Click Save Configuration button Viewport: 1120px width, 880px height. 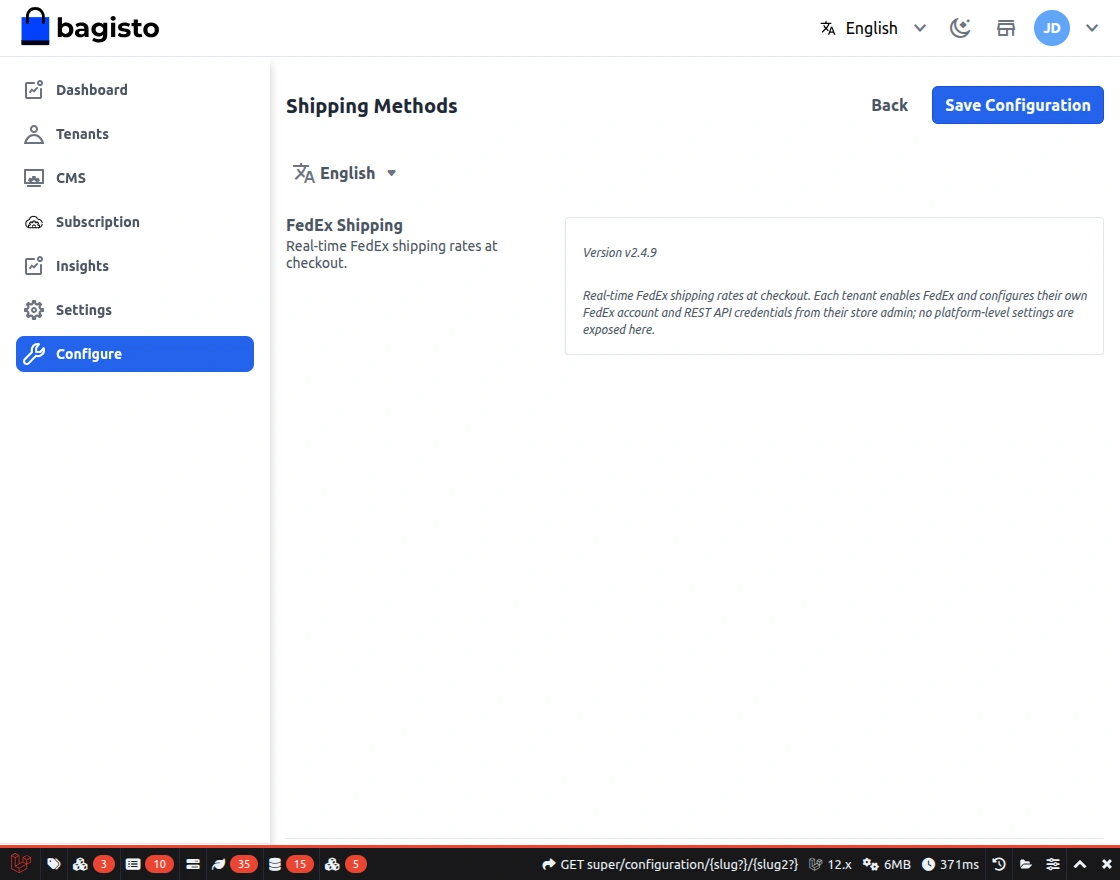tap(1017, 105)
